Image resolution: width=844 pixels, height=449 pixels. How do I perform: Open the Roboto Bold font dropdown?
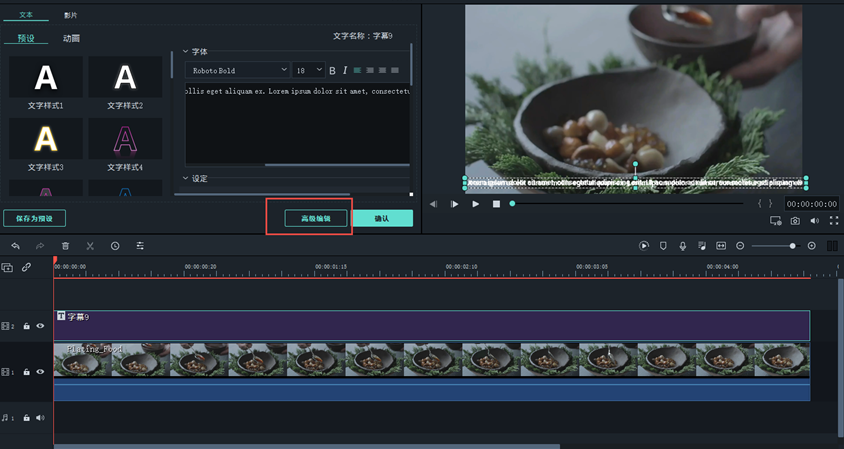pyautogui.click(x=237, y=70)
